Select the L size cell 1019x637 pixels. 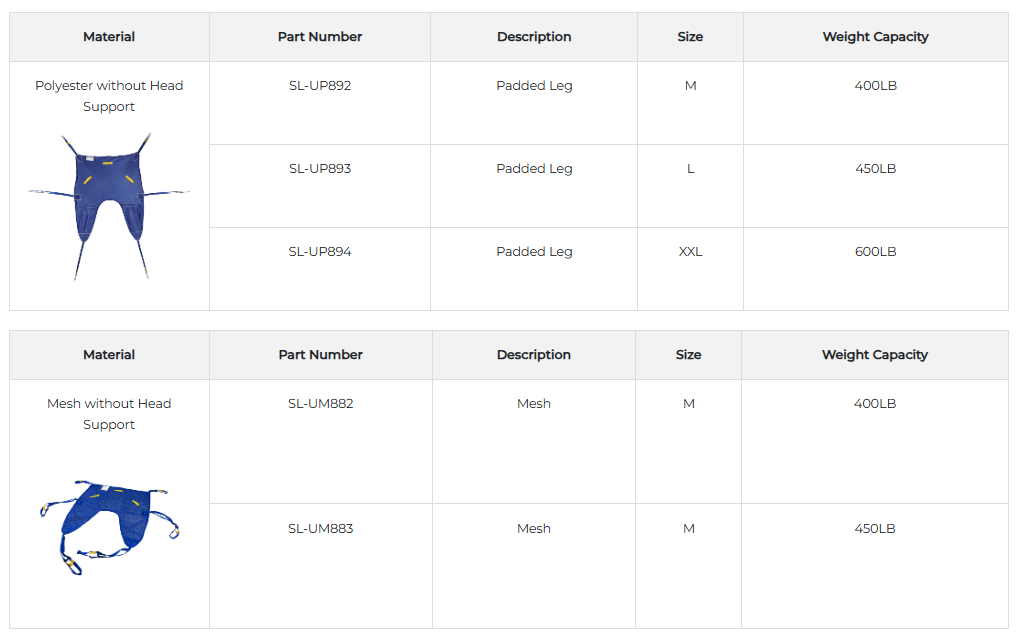690,169
